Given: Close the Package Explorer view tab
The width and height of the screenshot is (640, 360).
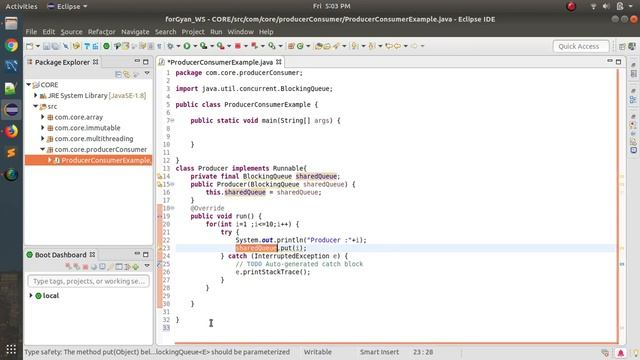Looking at the screenshot, I should [x=96, y=62].
